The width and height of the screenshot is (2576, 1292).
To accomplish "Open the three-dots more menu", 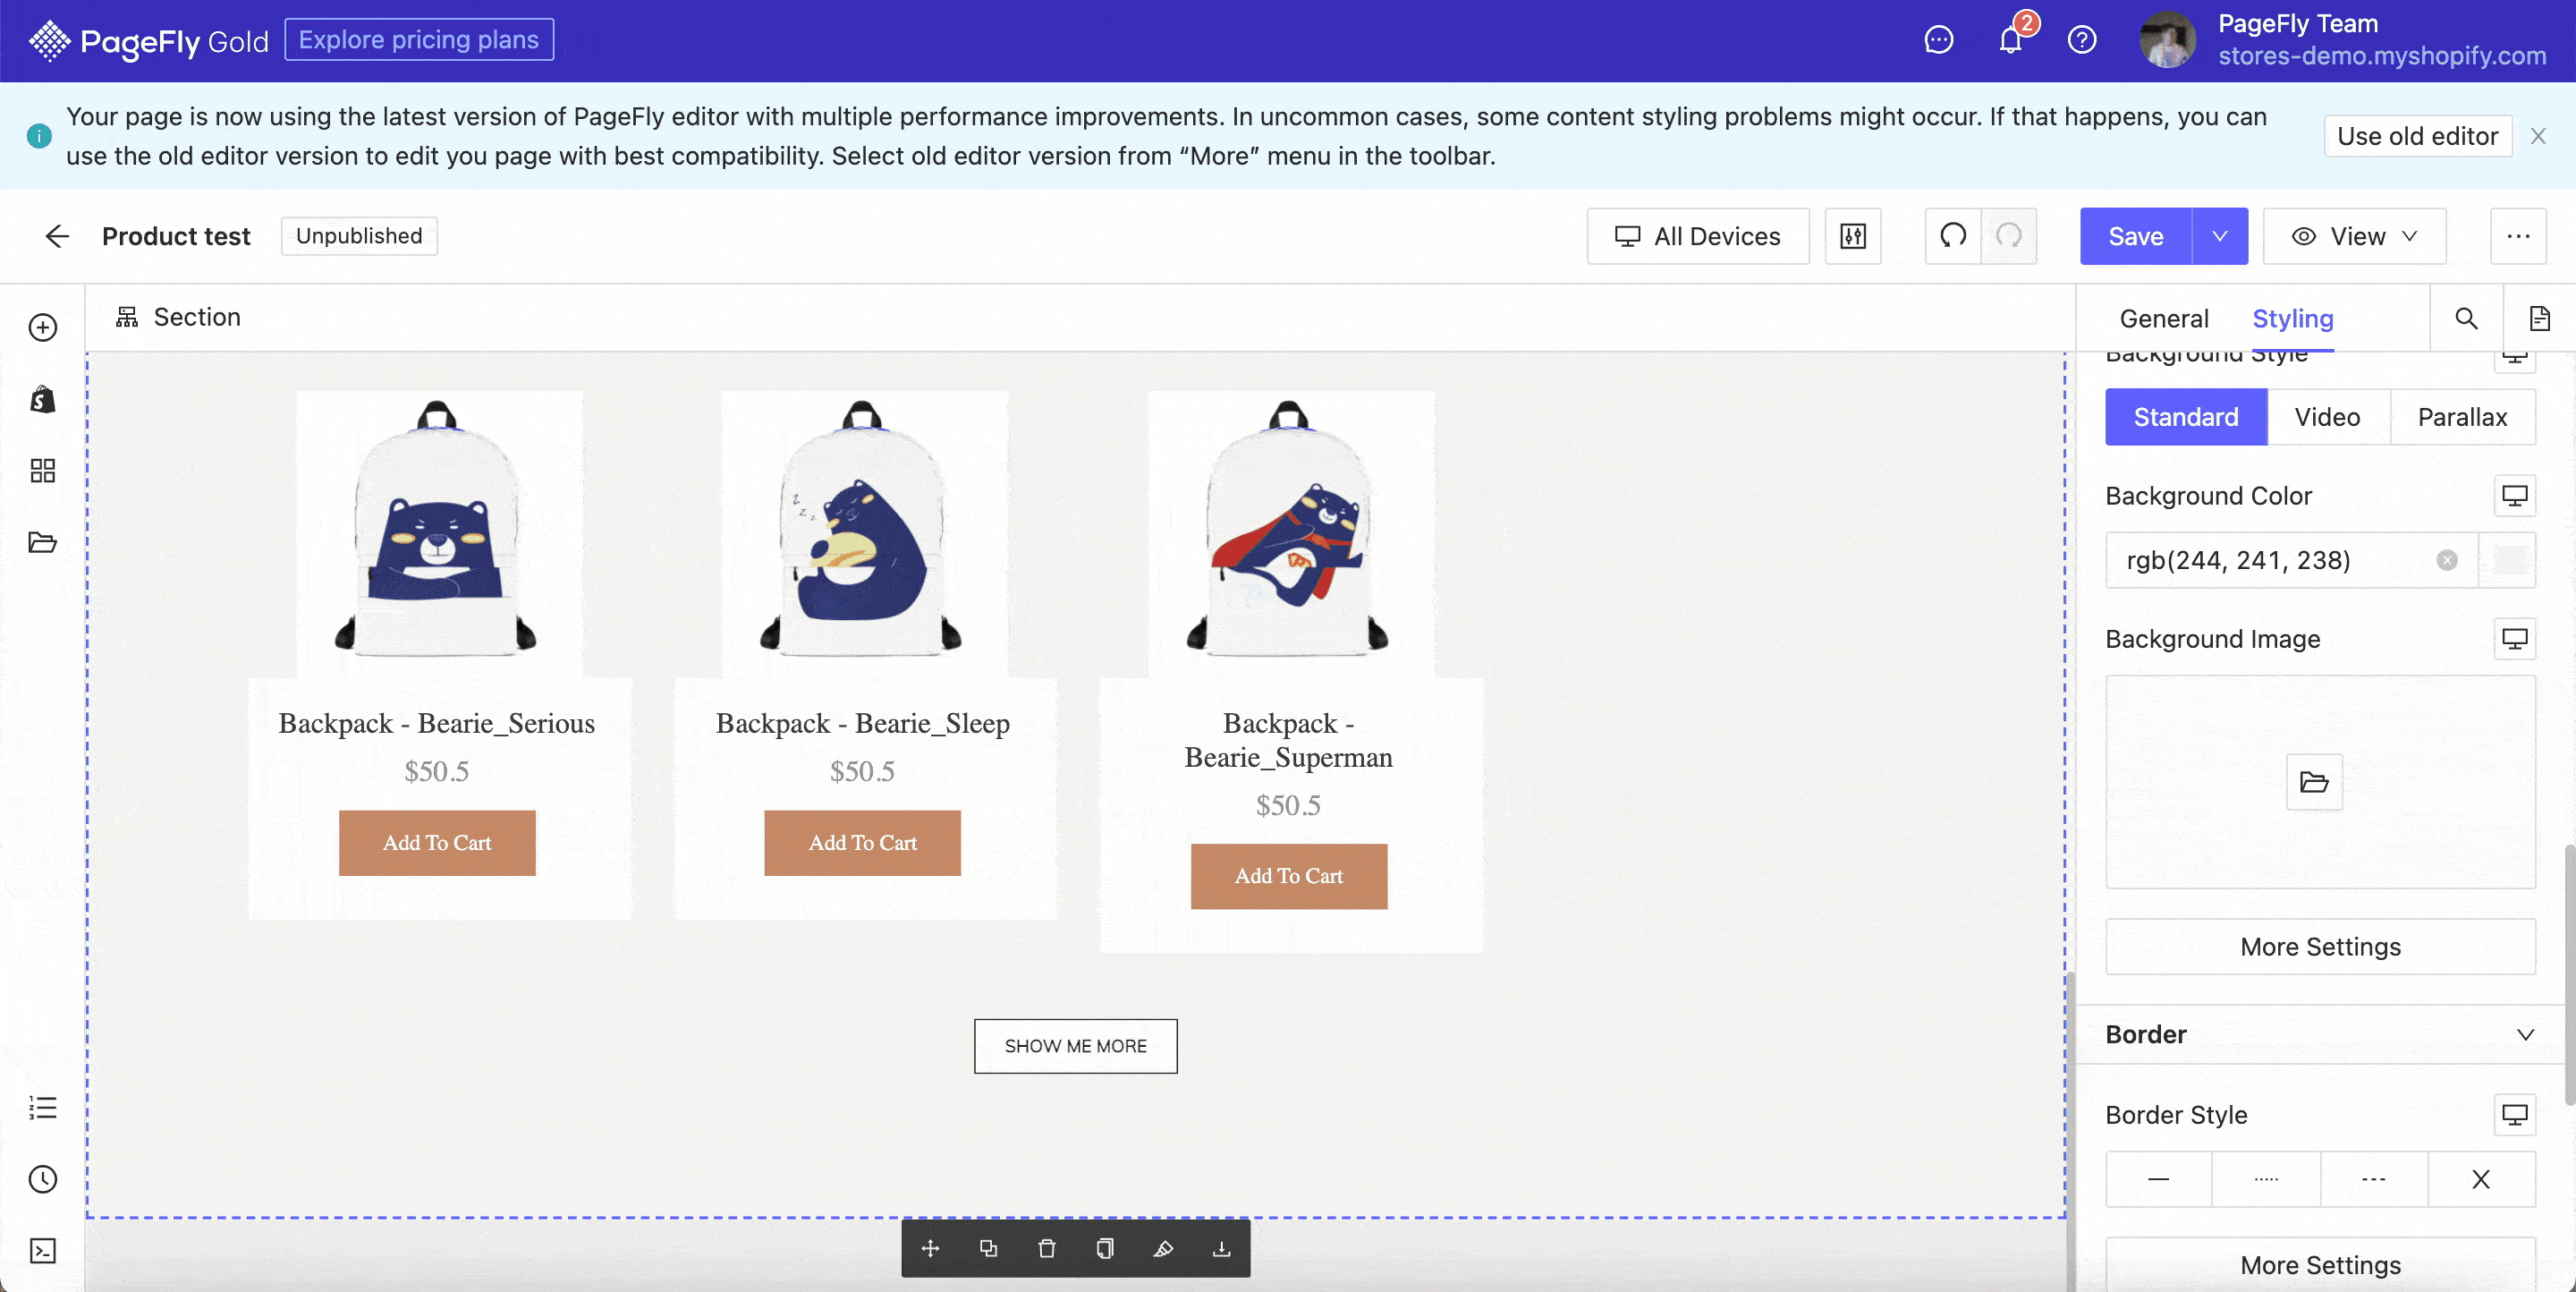I will coord(2517,236).
